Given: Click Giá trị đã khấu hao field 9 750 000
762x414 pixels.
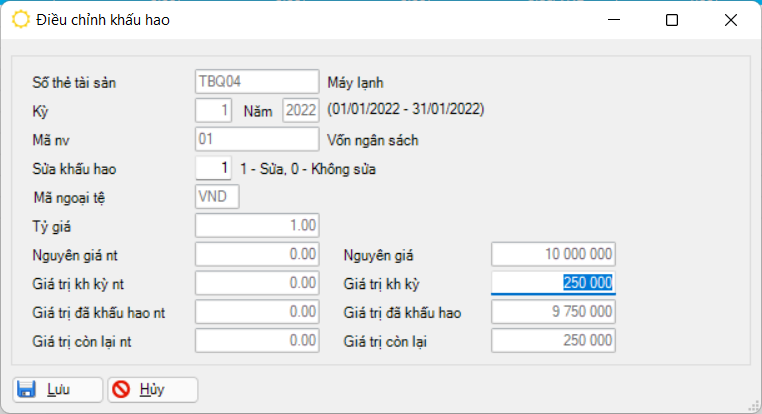Looking at the screenshot, I should click(553, 313).
